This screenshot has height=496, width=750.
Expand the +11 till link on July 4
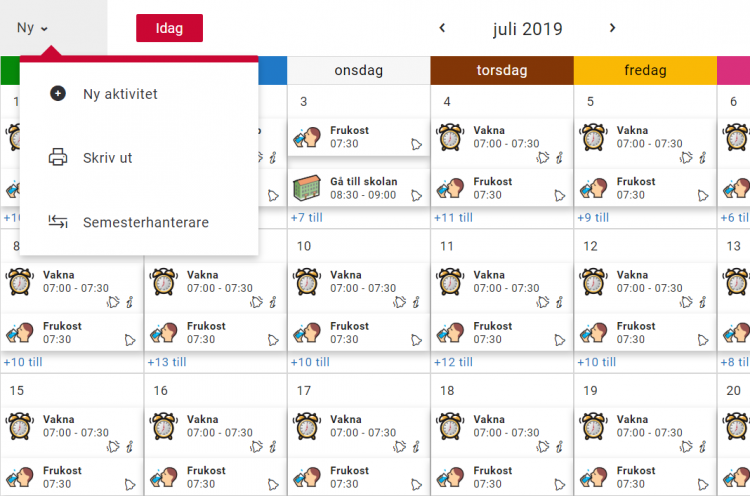[x=454, y=218]
